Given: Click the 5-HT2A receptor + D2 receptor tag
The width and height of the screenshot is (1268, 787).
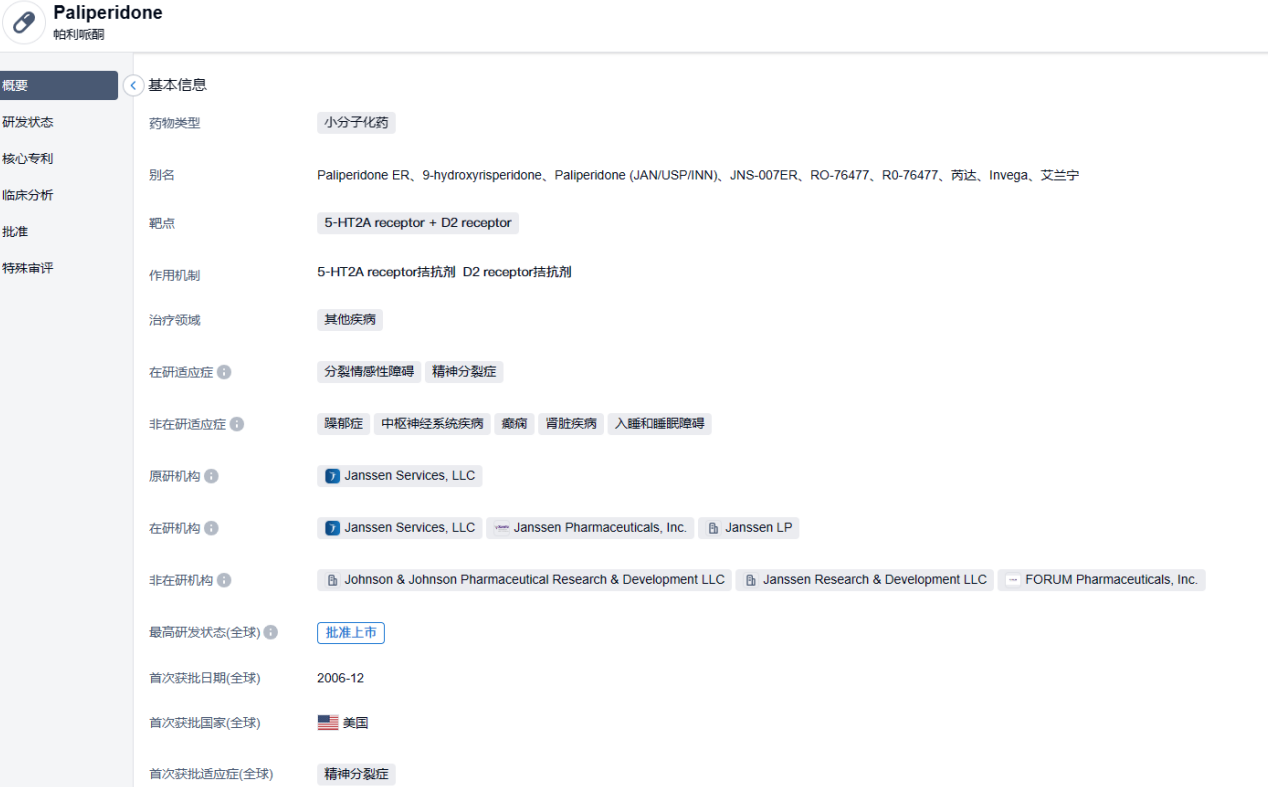Looking at the screenshot, I should point(417,223).
